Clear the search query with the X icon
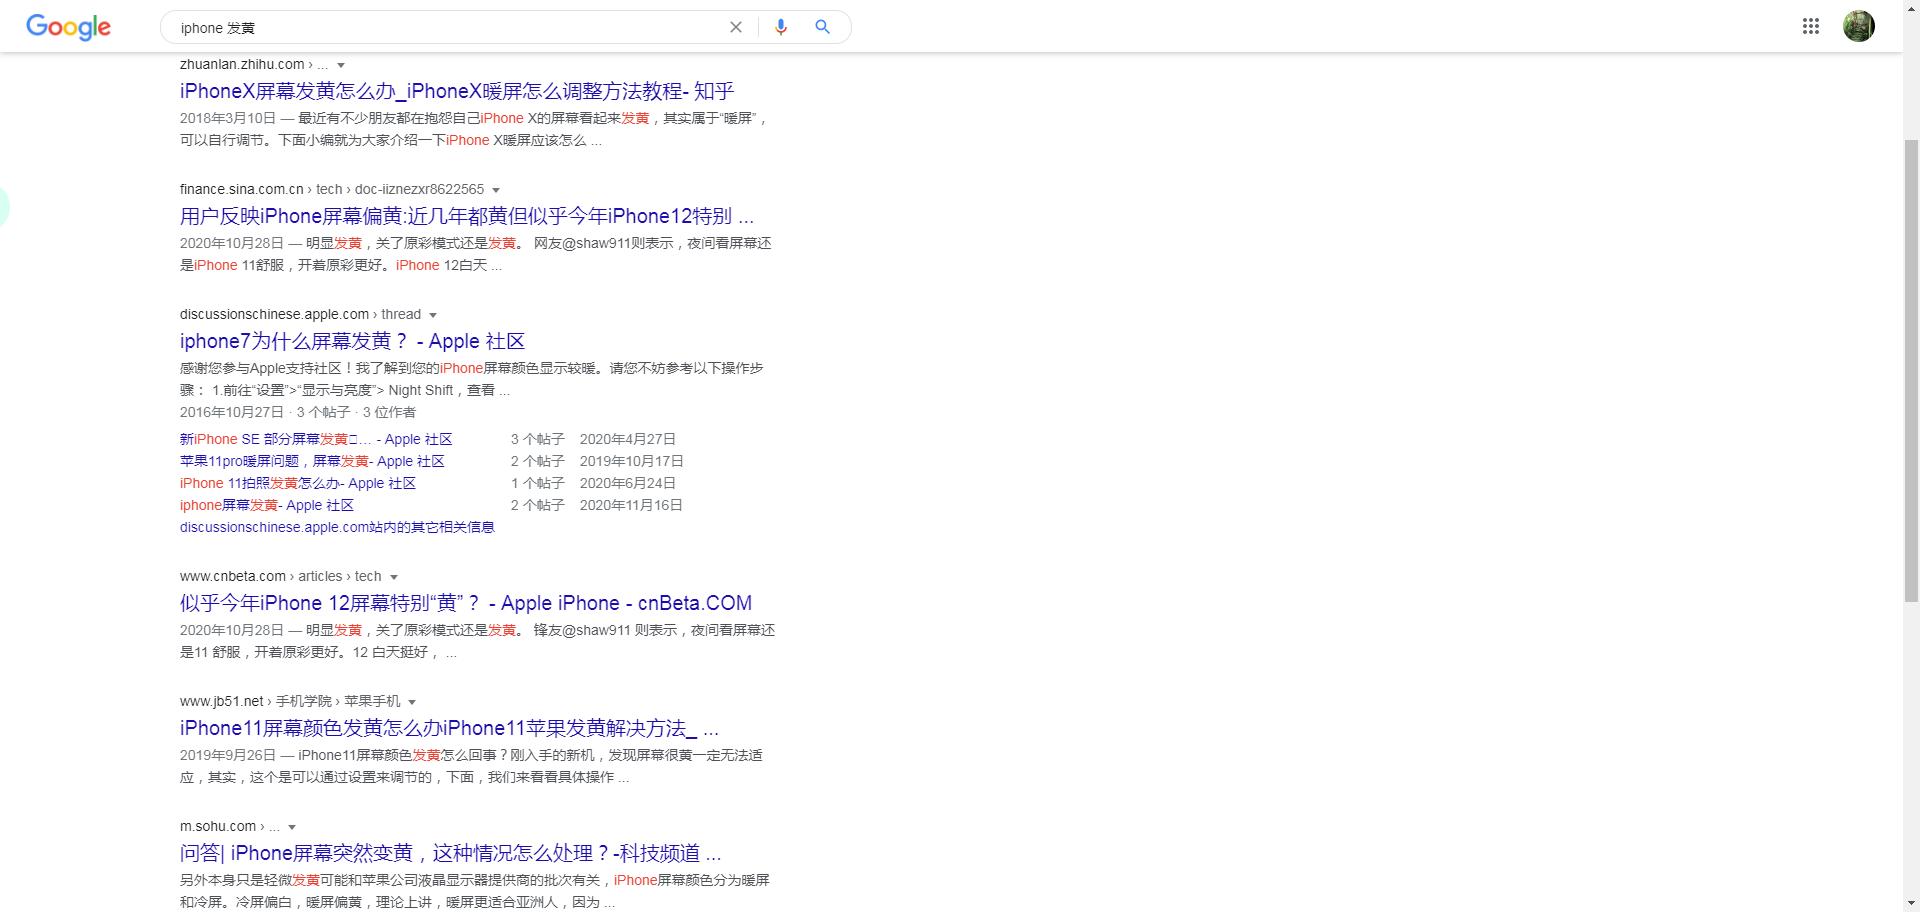The image size is (1920, 912). (736, 27)
